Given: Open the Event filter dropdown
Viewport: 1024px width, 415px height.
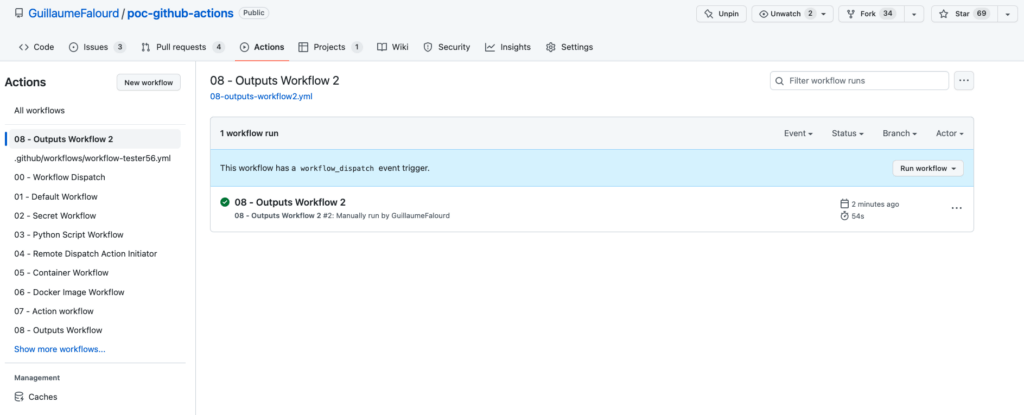Looking at the screenshot, I should (x=798, y=133).
